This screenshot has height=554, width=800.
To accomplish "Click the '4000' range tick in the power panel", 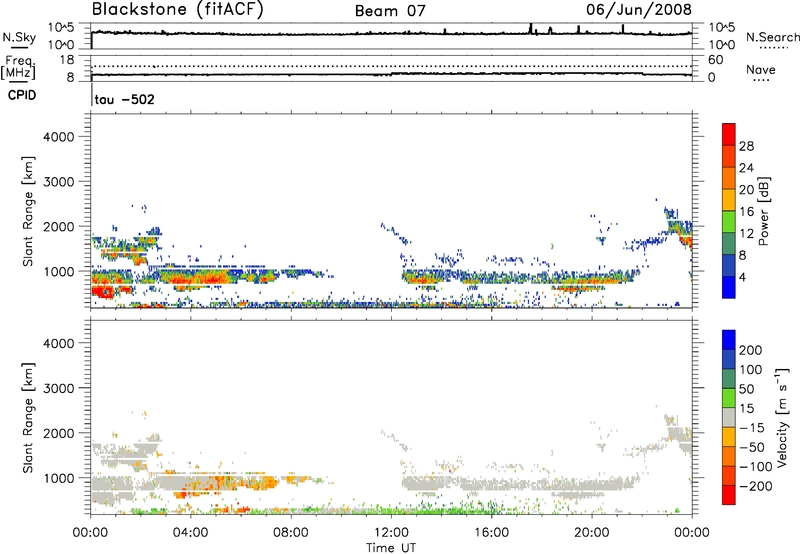I will point(58,137).
